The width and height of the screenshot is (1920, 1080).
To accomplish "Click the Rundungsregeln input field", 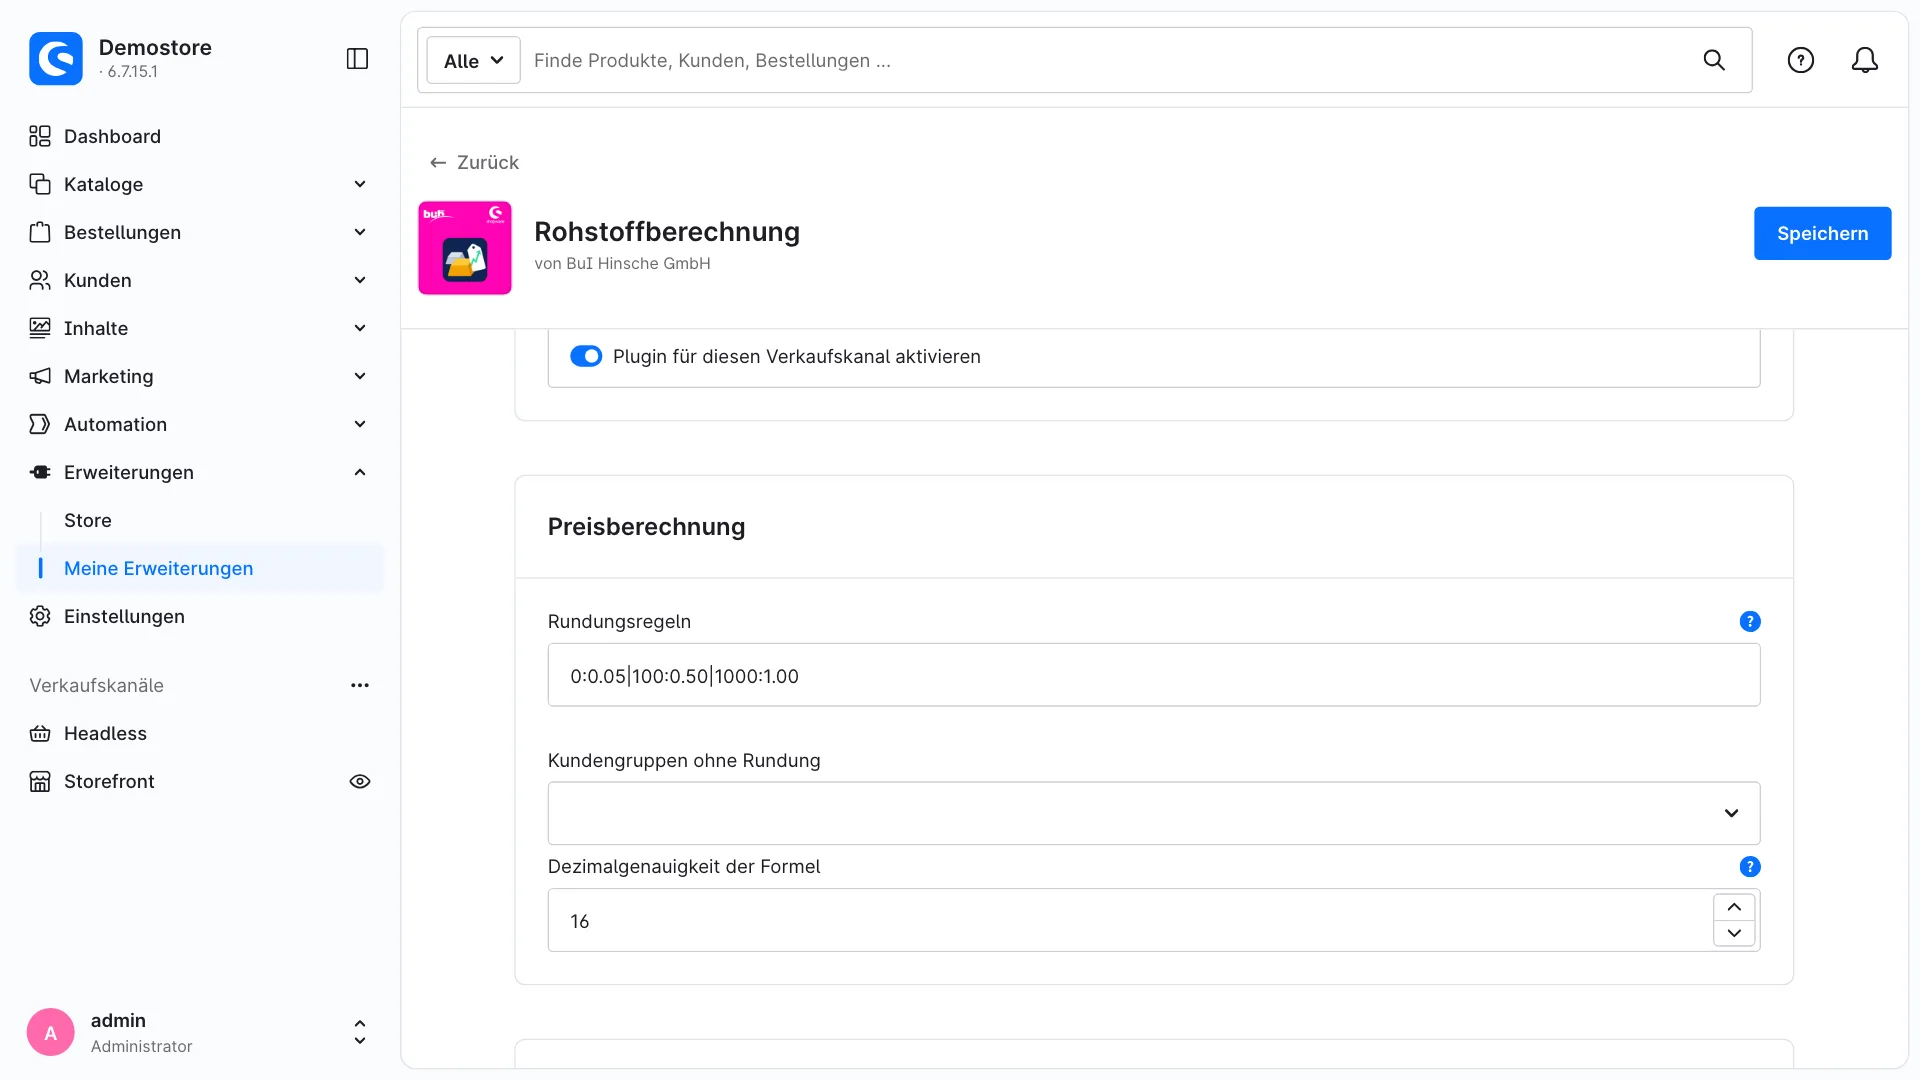I will [1154, 675].
